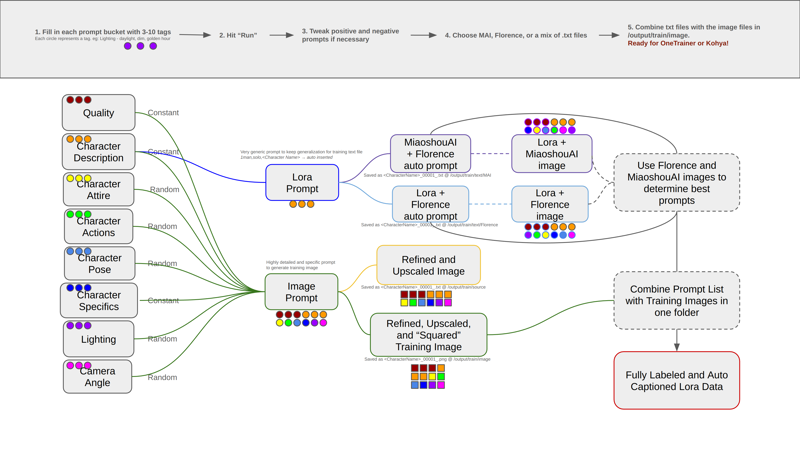The height and width of the screenshot is (450, 800).
Task: Click the Random label beside Lighting
Action: (x=162, y=339)
